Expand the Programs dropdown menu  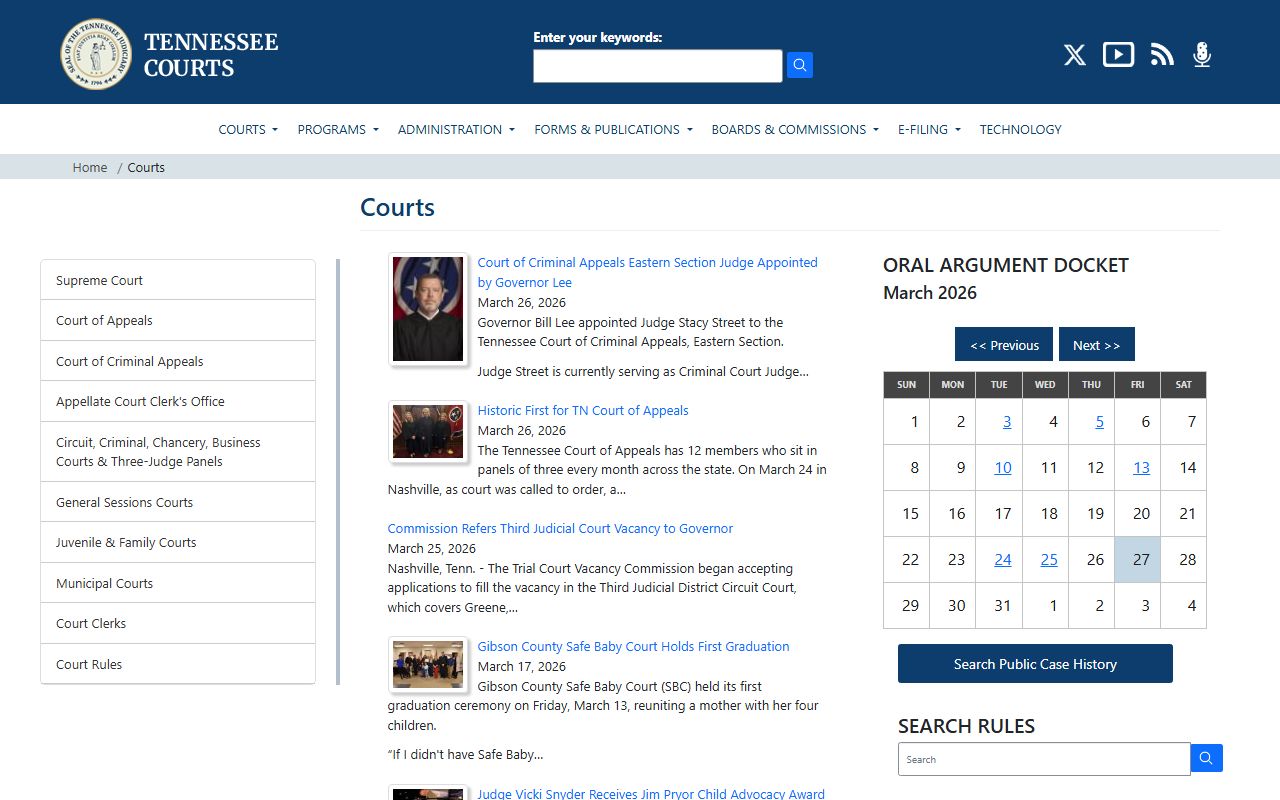click(x=338, y=129)
